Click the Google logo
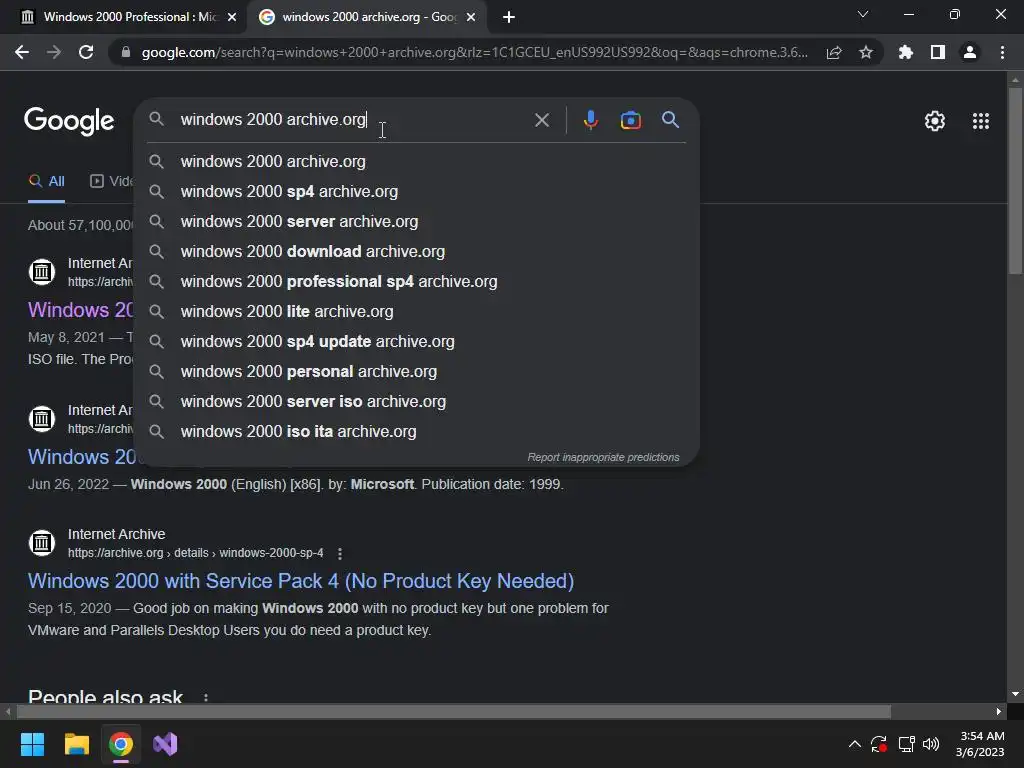 (69, 121)
